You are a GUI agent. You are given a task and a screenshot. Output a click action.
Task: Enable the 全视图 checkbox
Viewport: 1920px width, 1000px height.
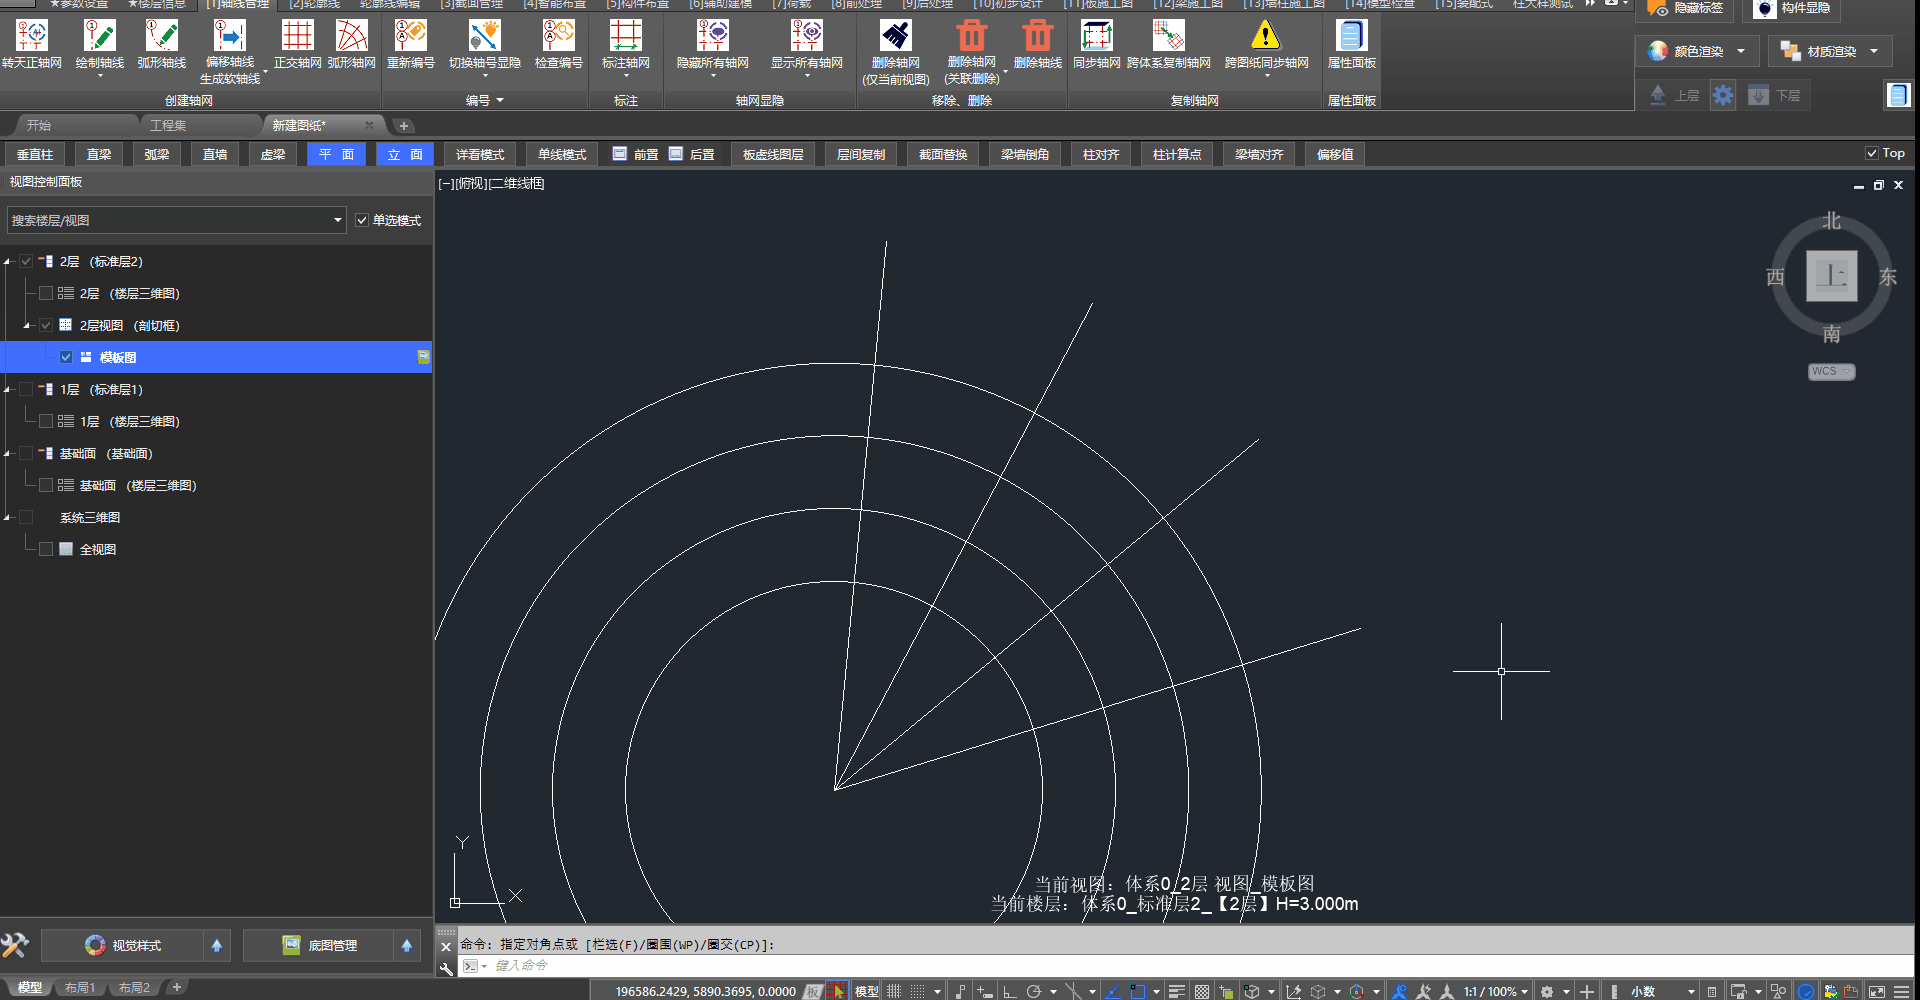click(x=46, y=549)
